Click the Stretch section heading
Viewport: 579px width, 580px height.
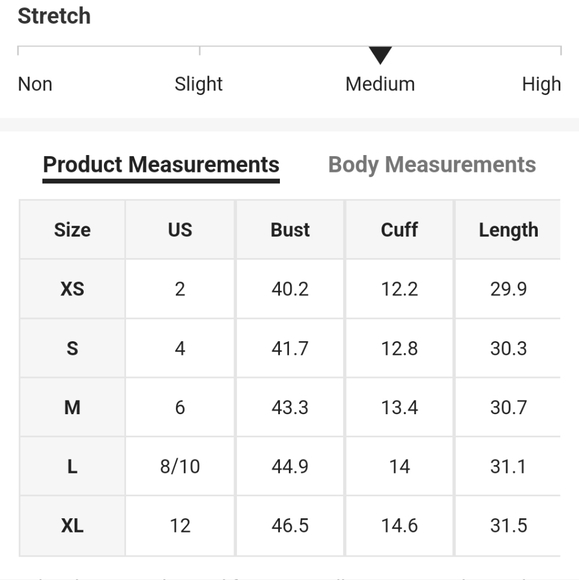point(54,16)
